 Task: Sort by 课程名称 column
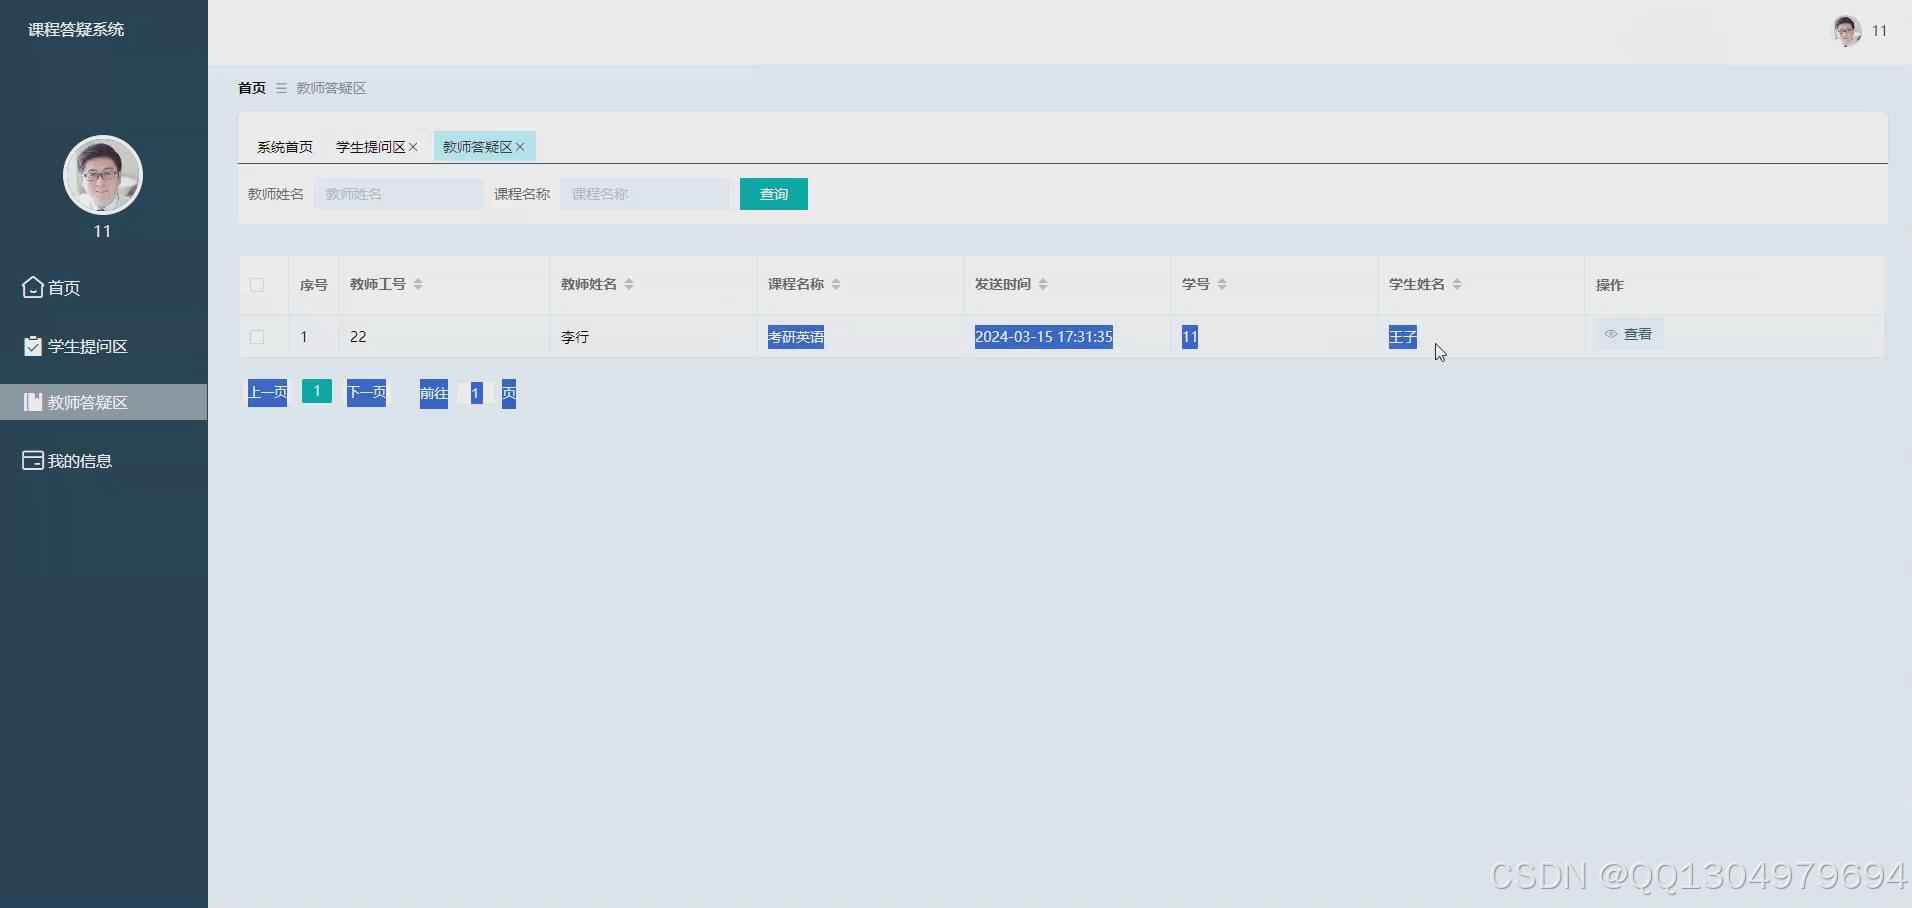point(836,285)
